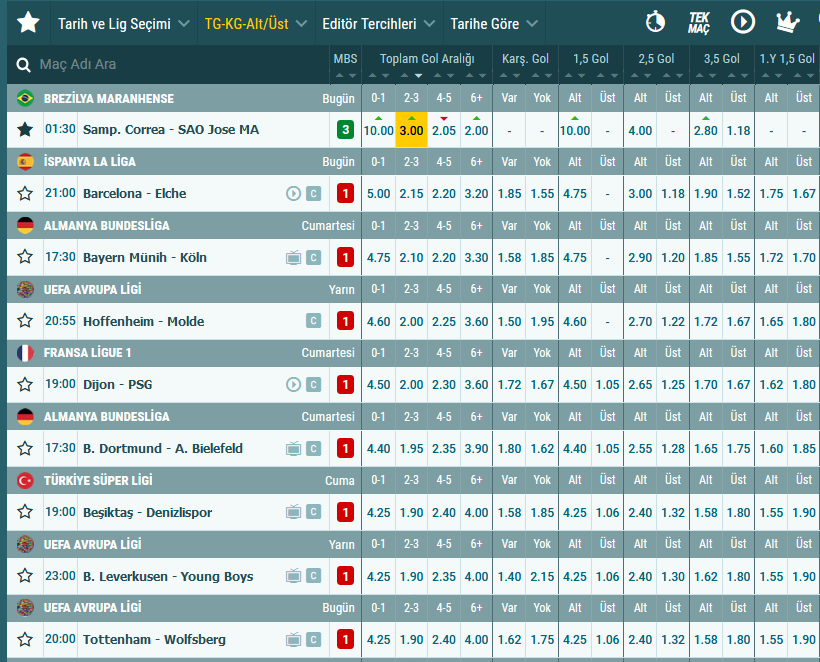Pick 2.15 odds for Barcelona - Elche 2-3 goals

pyautogui.click(x=411, y=194)
